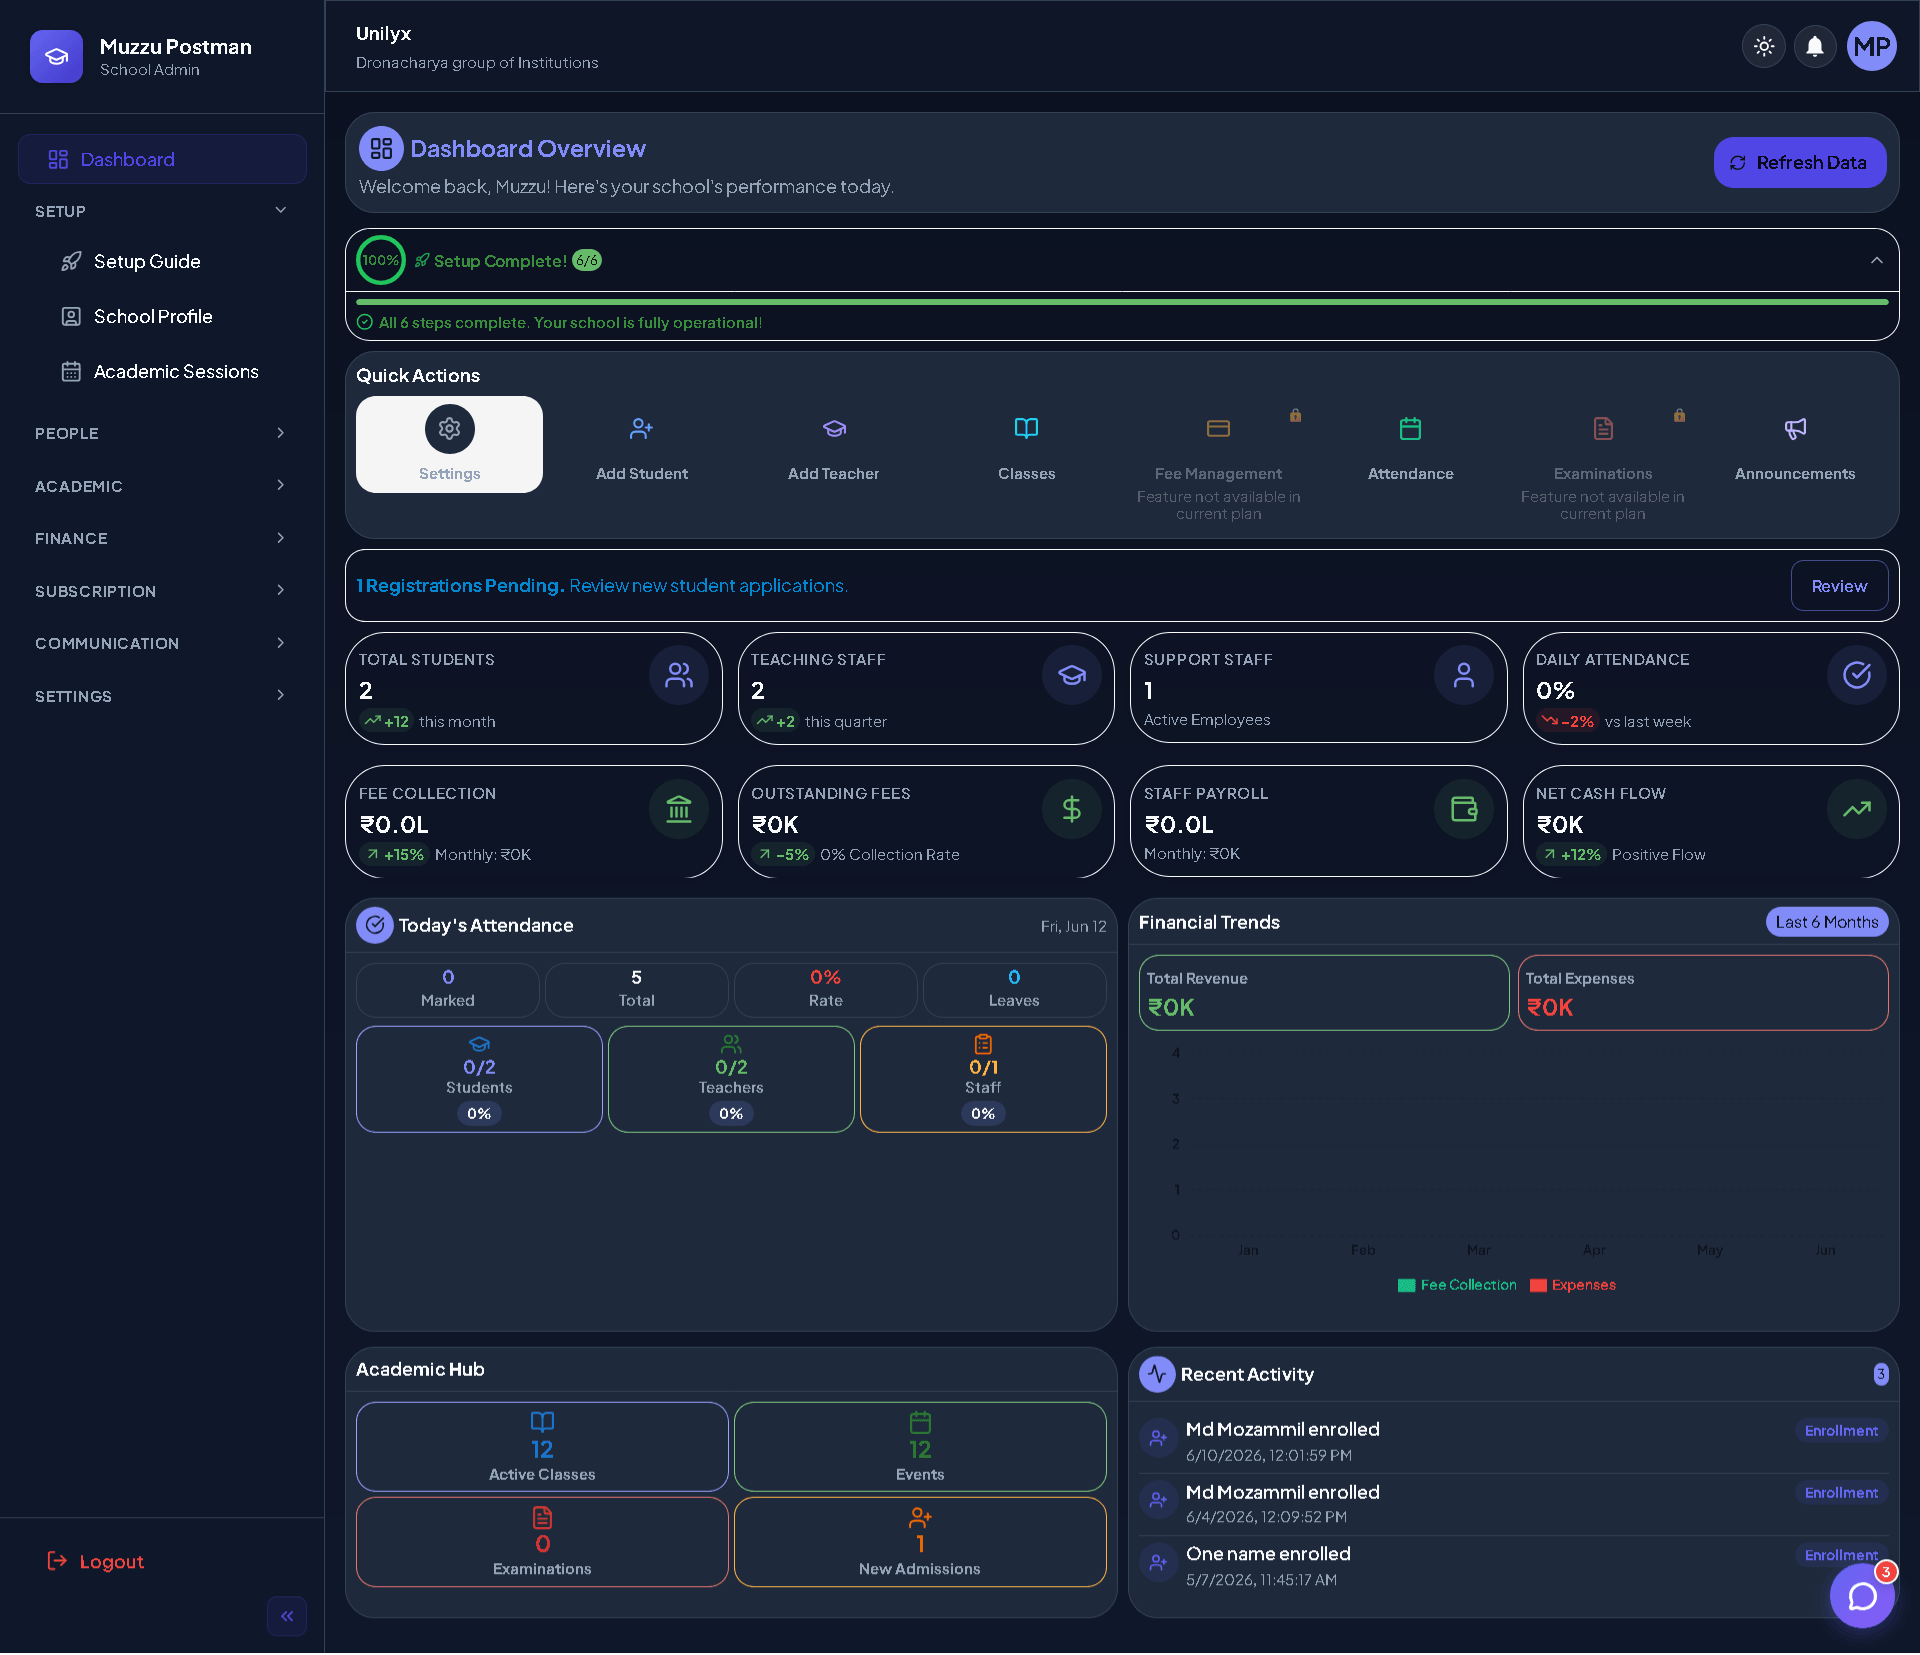Expand the PEOPLE sidebar section
Screen dimensions: 1920x1655
click(x=162, y=433)
